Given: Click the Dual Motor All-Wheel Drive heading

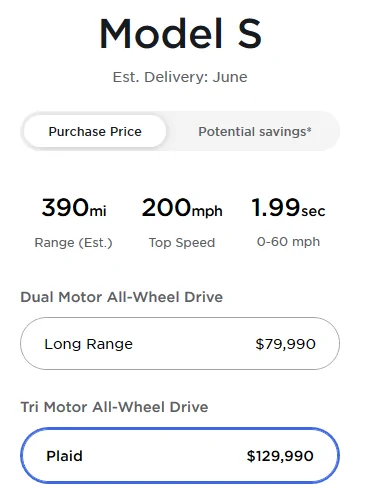Looking at the screenshot, I should 122,297.
